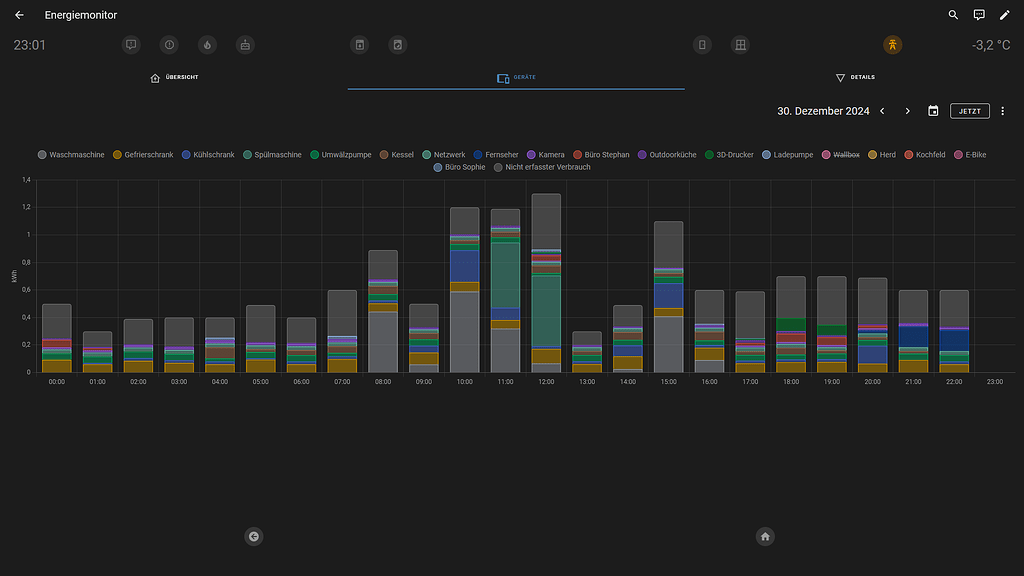Go back using the header arrow

pos(20,15)
